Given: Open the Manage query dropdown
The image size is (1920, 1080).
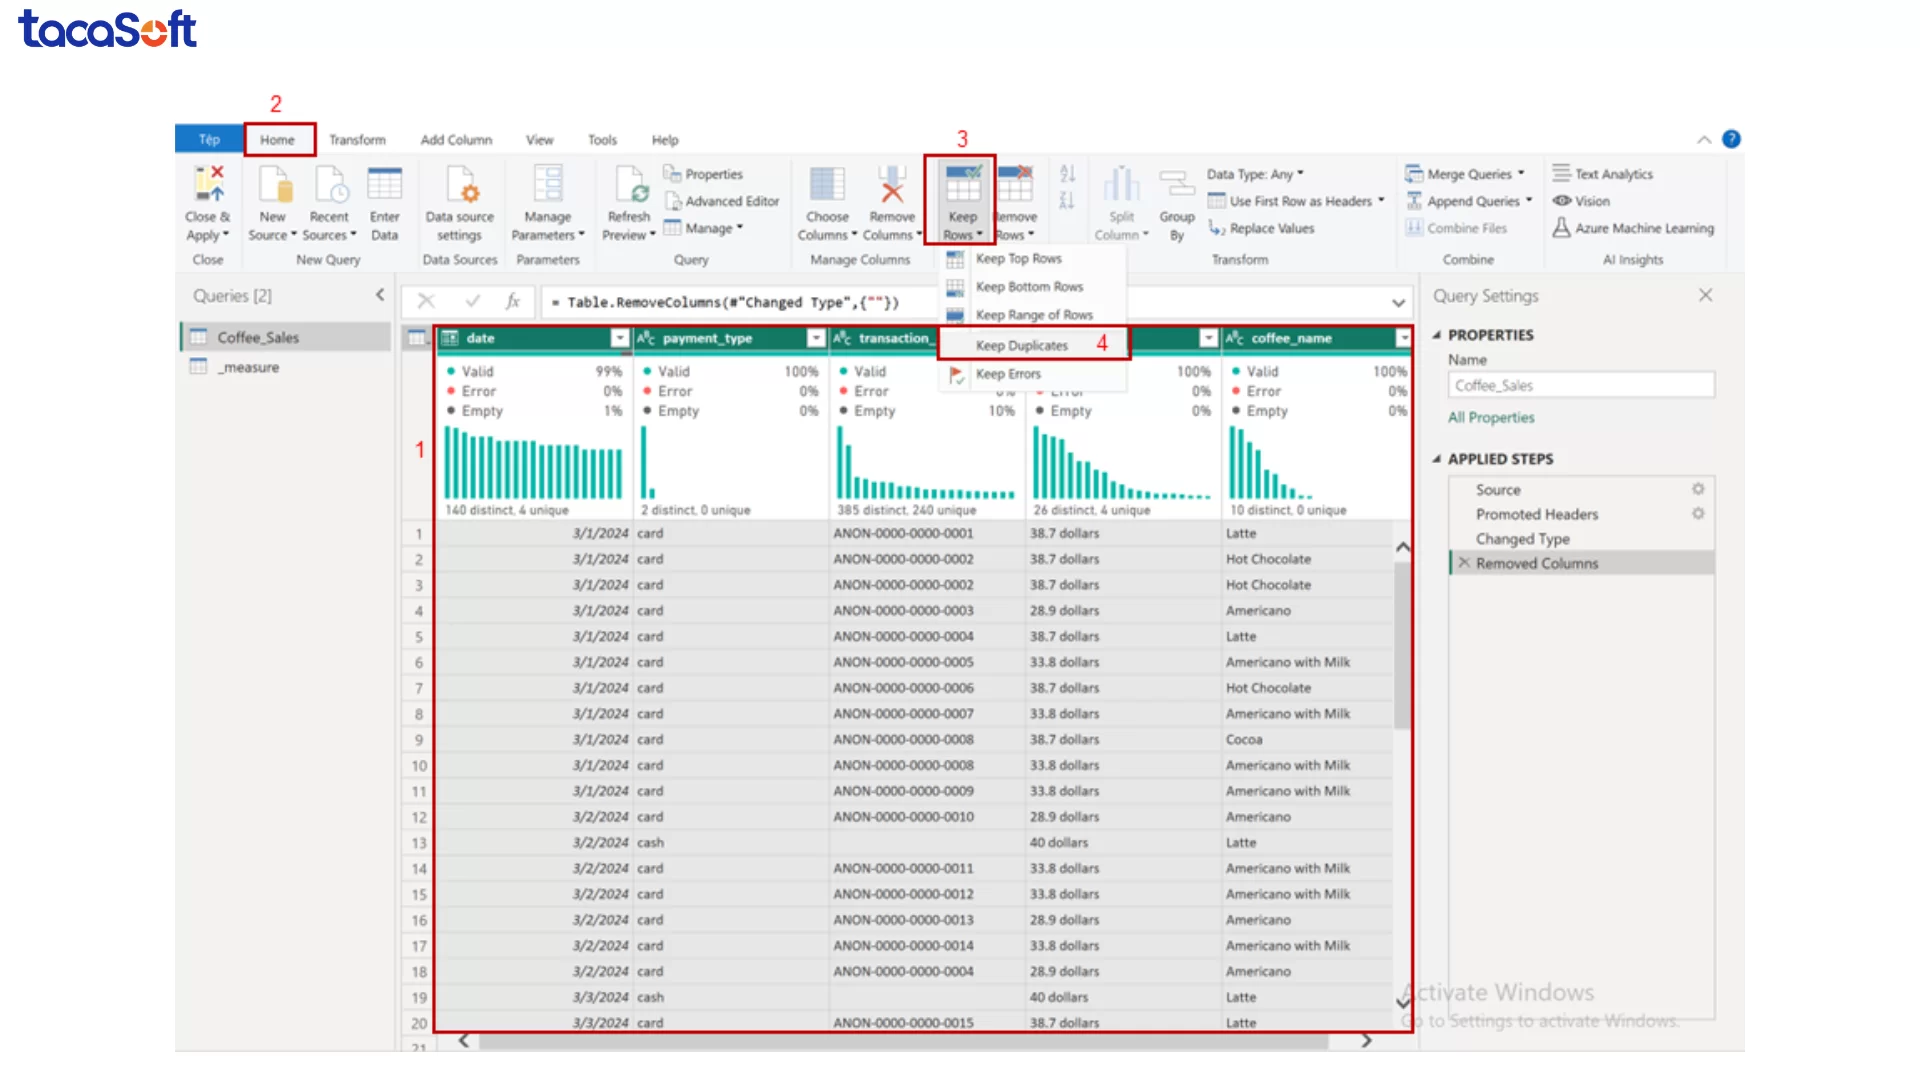Looking at the screenshot, I should (x=704, y=228).
